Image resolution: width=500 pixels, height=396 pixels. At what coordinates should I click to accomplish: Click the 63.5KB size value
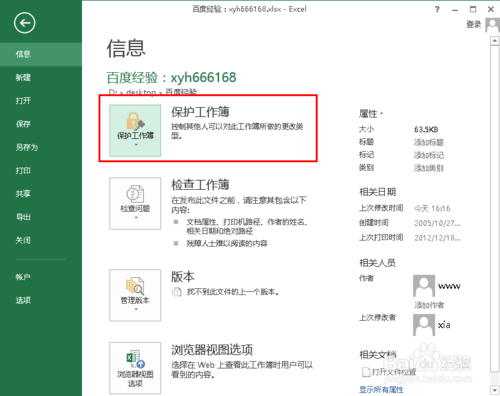point(426,129)
